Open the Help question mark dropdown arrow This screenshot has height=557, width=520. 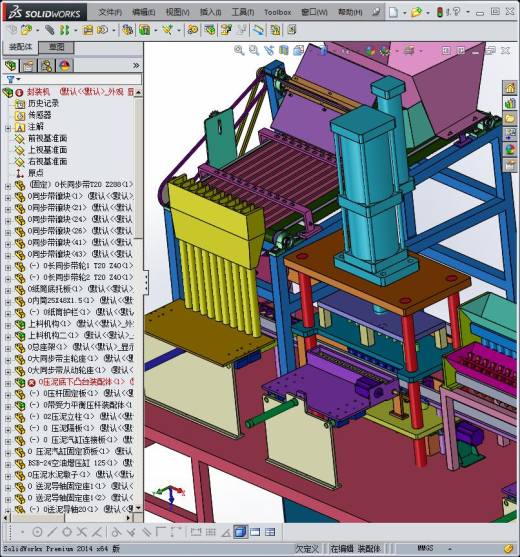tap(467, 13)
